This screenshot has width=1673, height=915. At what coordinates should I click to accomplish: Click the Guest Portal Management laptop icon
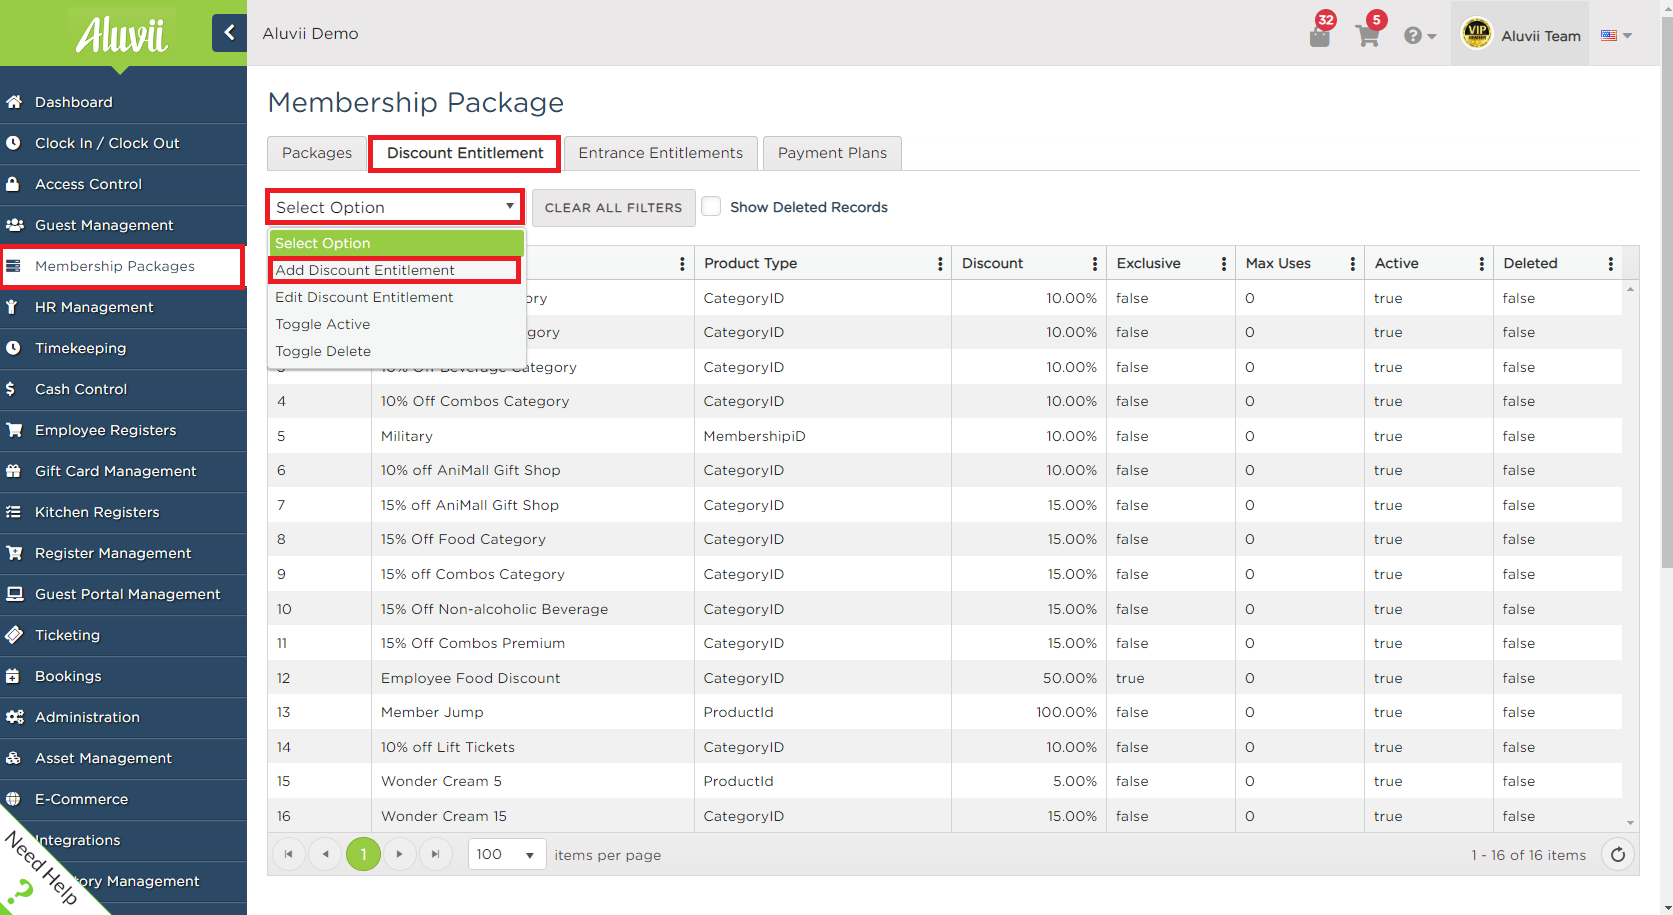(x=14, y=594)
